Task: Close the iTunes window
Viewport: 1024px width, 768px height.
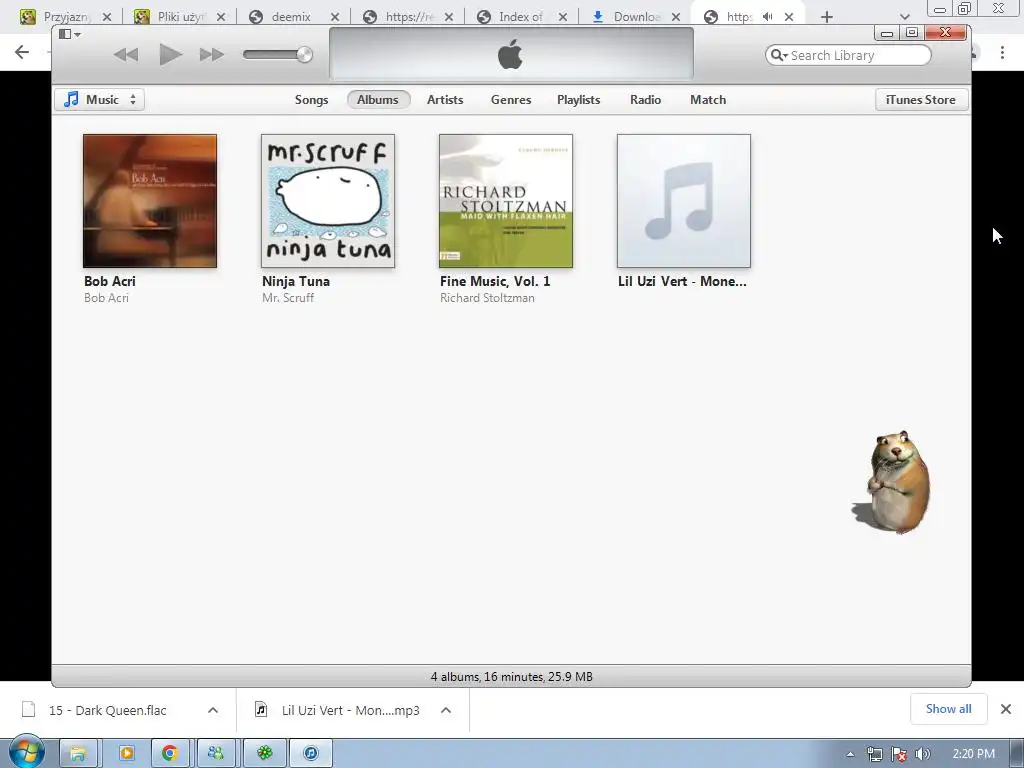Action: coord(945,33)
